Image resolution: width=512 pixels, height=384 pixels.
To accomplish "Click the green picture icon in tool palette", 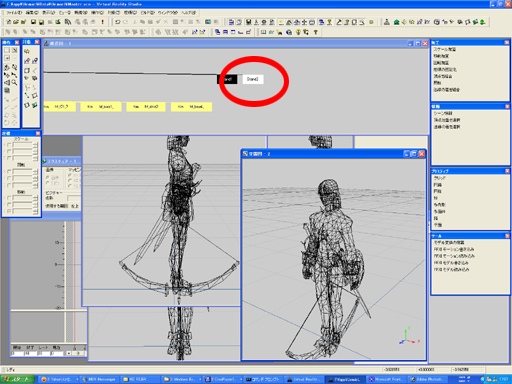I will [x=35, y=105].
